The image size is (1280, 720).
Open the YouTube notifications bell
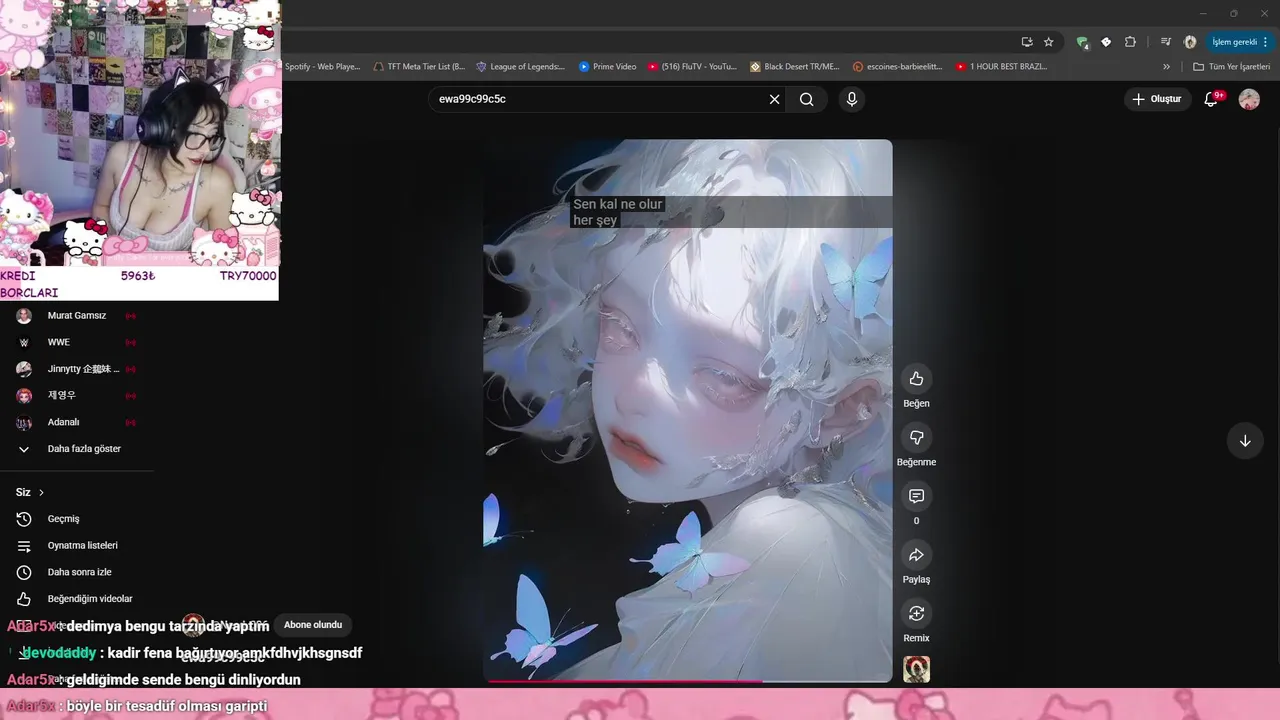click(1211, 99)
